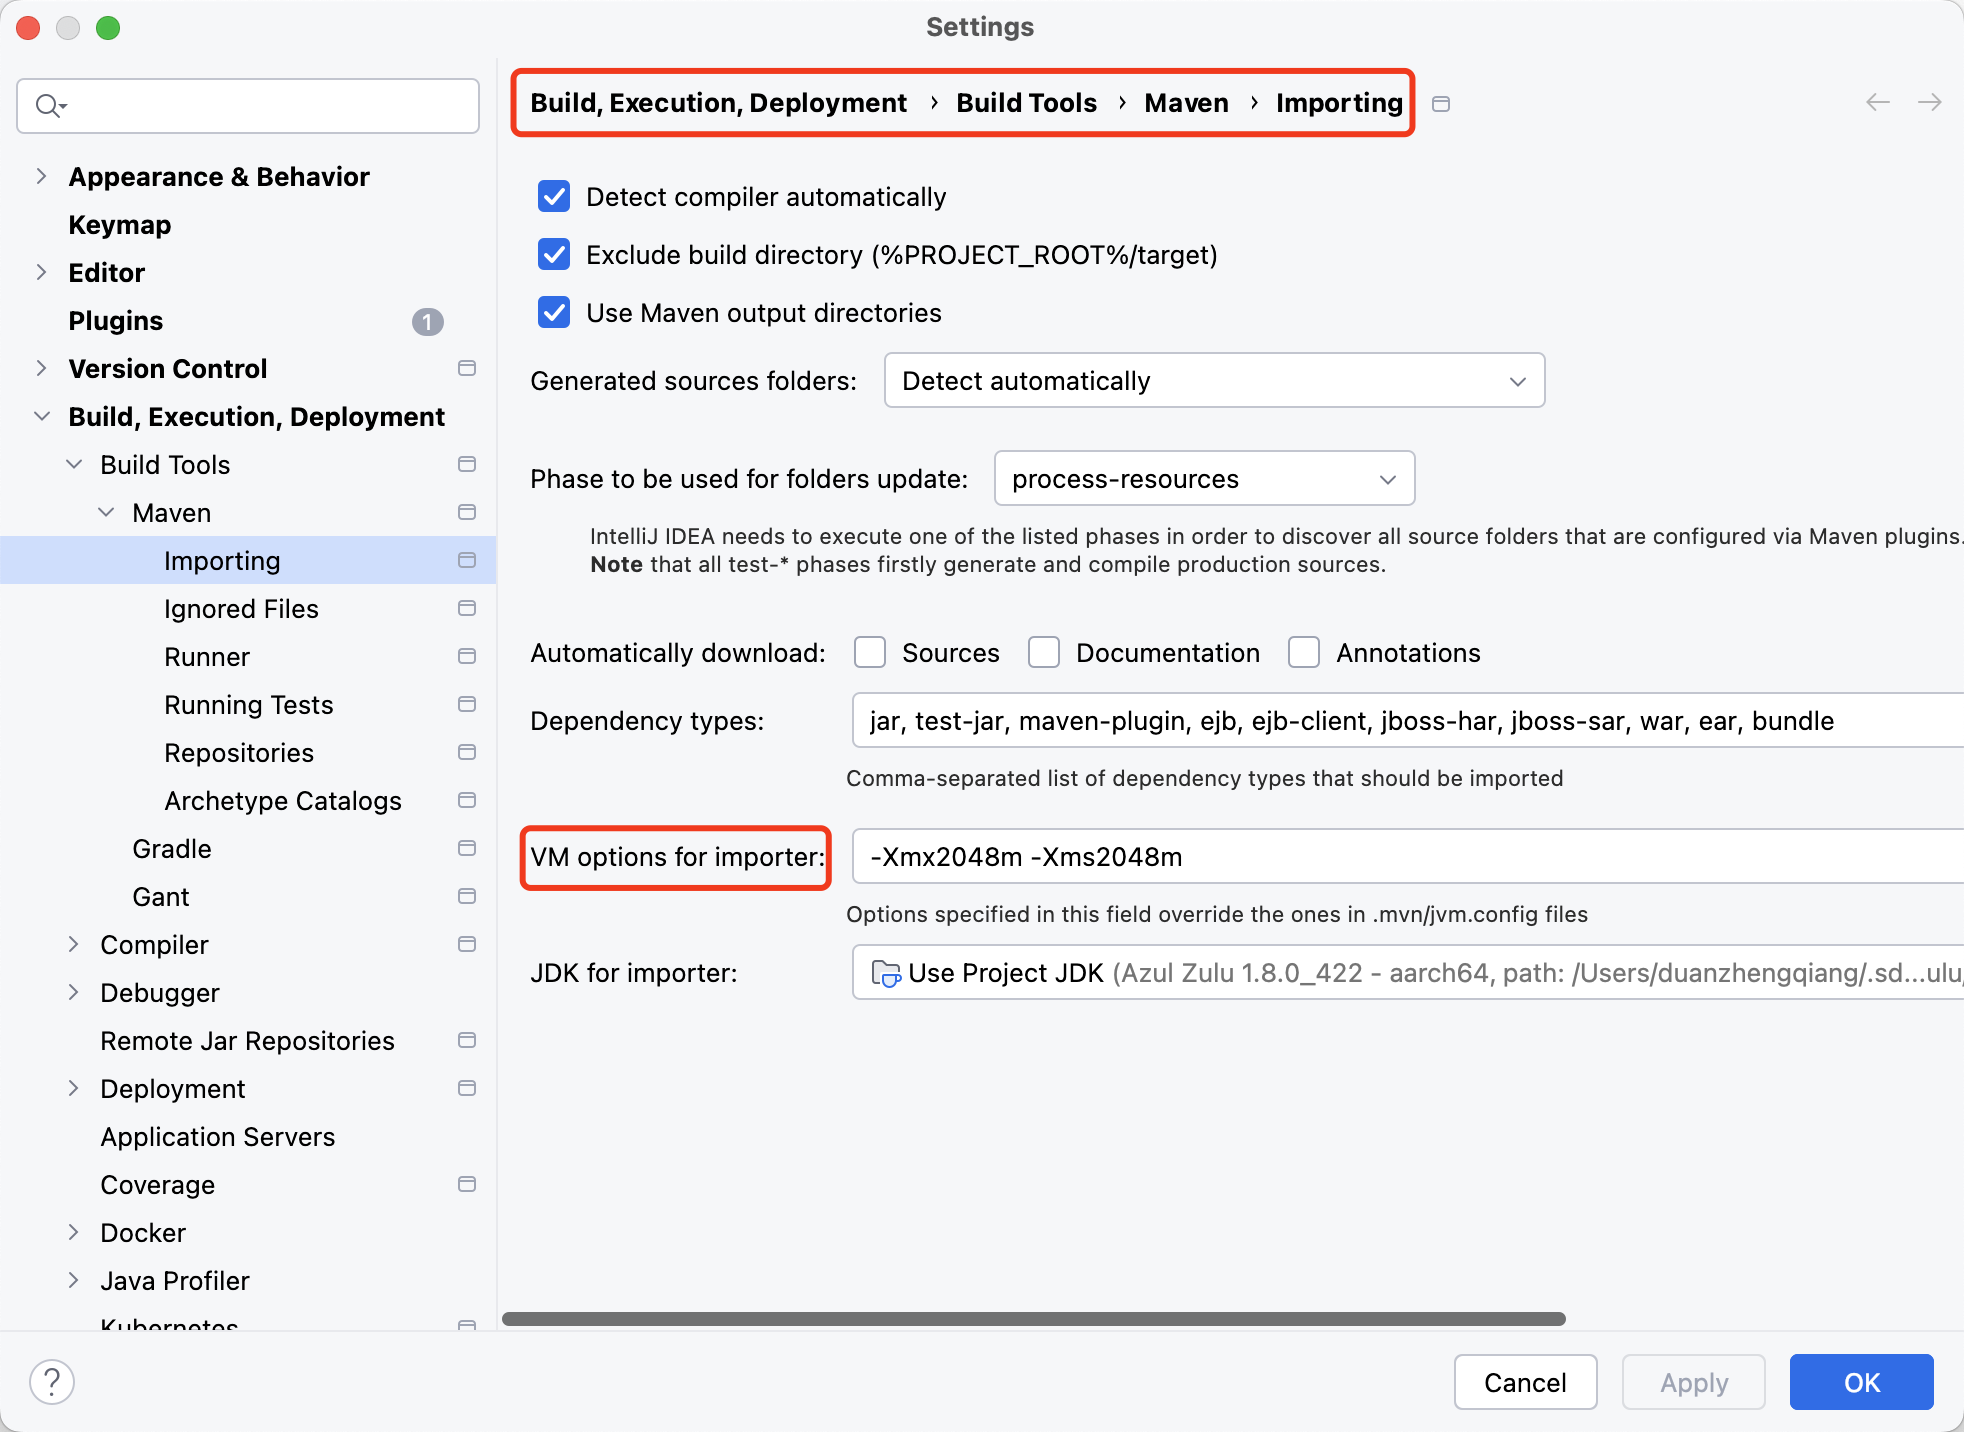Expand the Compiler tree node
The width and height of the screenshot is (1964, 1432).
pos(73,944)
